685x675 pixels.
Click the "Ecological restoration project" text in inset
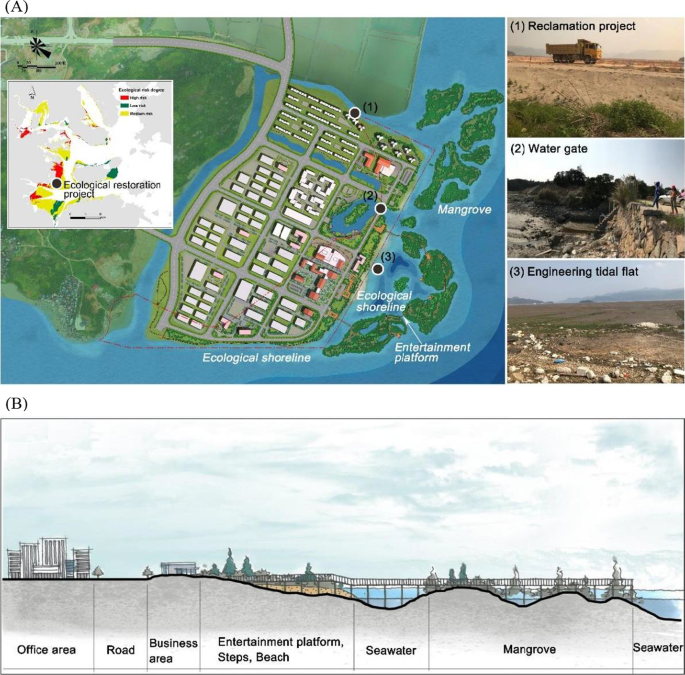coord(112,189)
